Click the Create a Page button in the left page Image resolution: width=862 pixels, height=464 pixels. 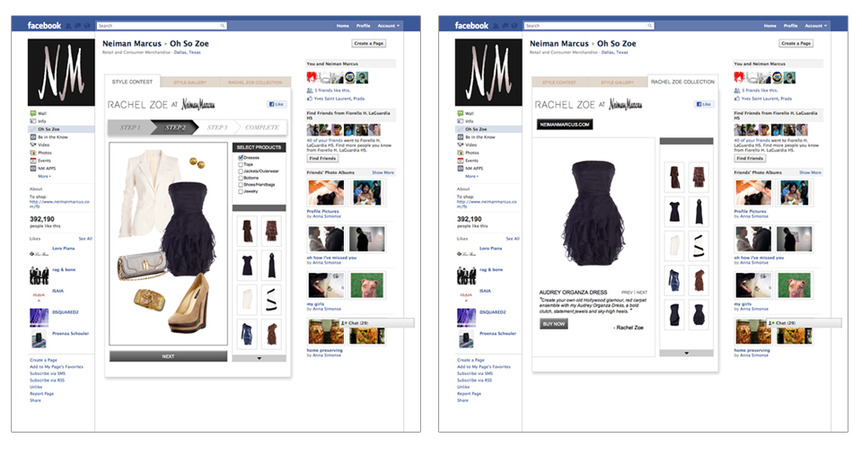click(x=368, y=43)
